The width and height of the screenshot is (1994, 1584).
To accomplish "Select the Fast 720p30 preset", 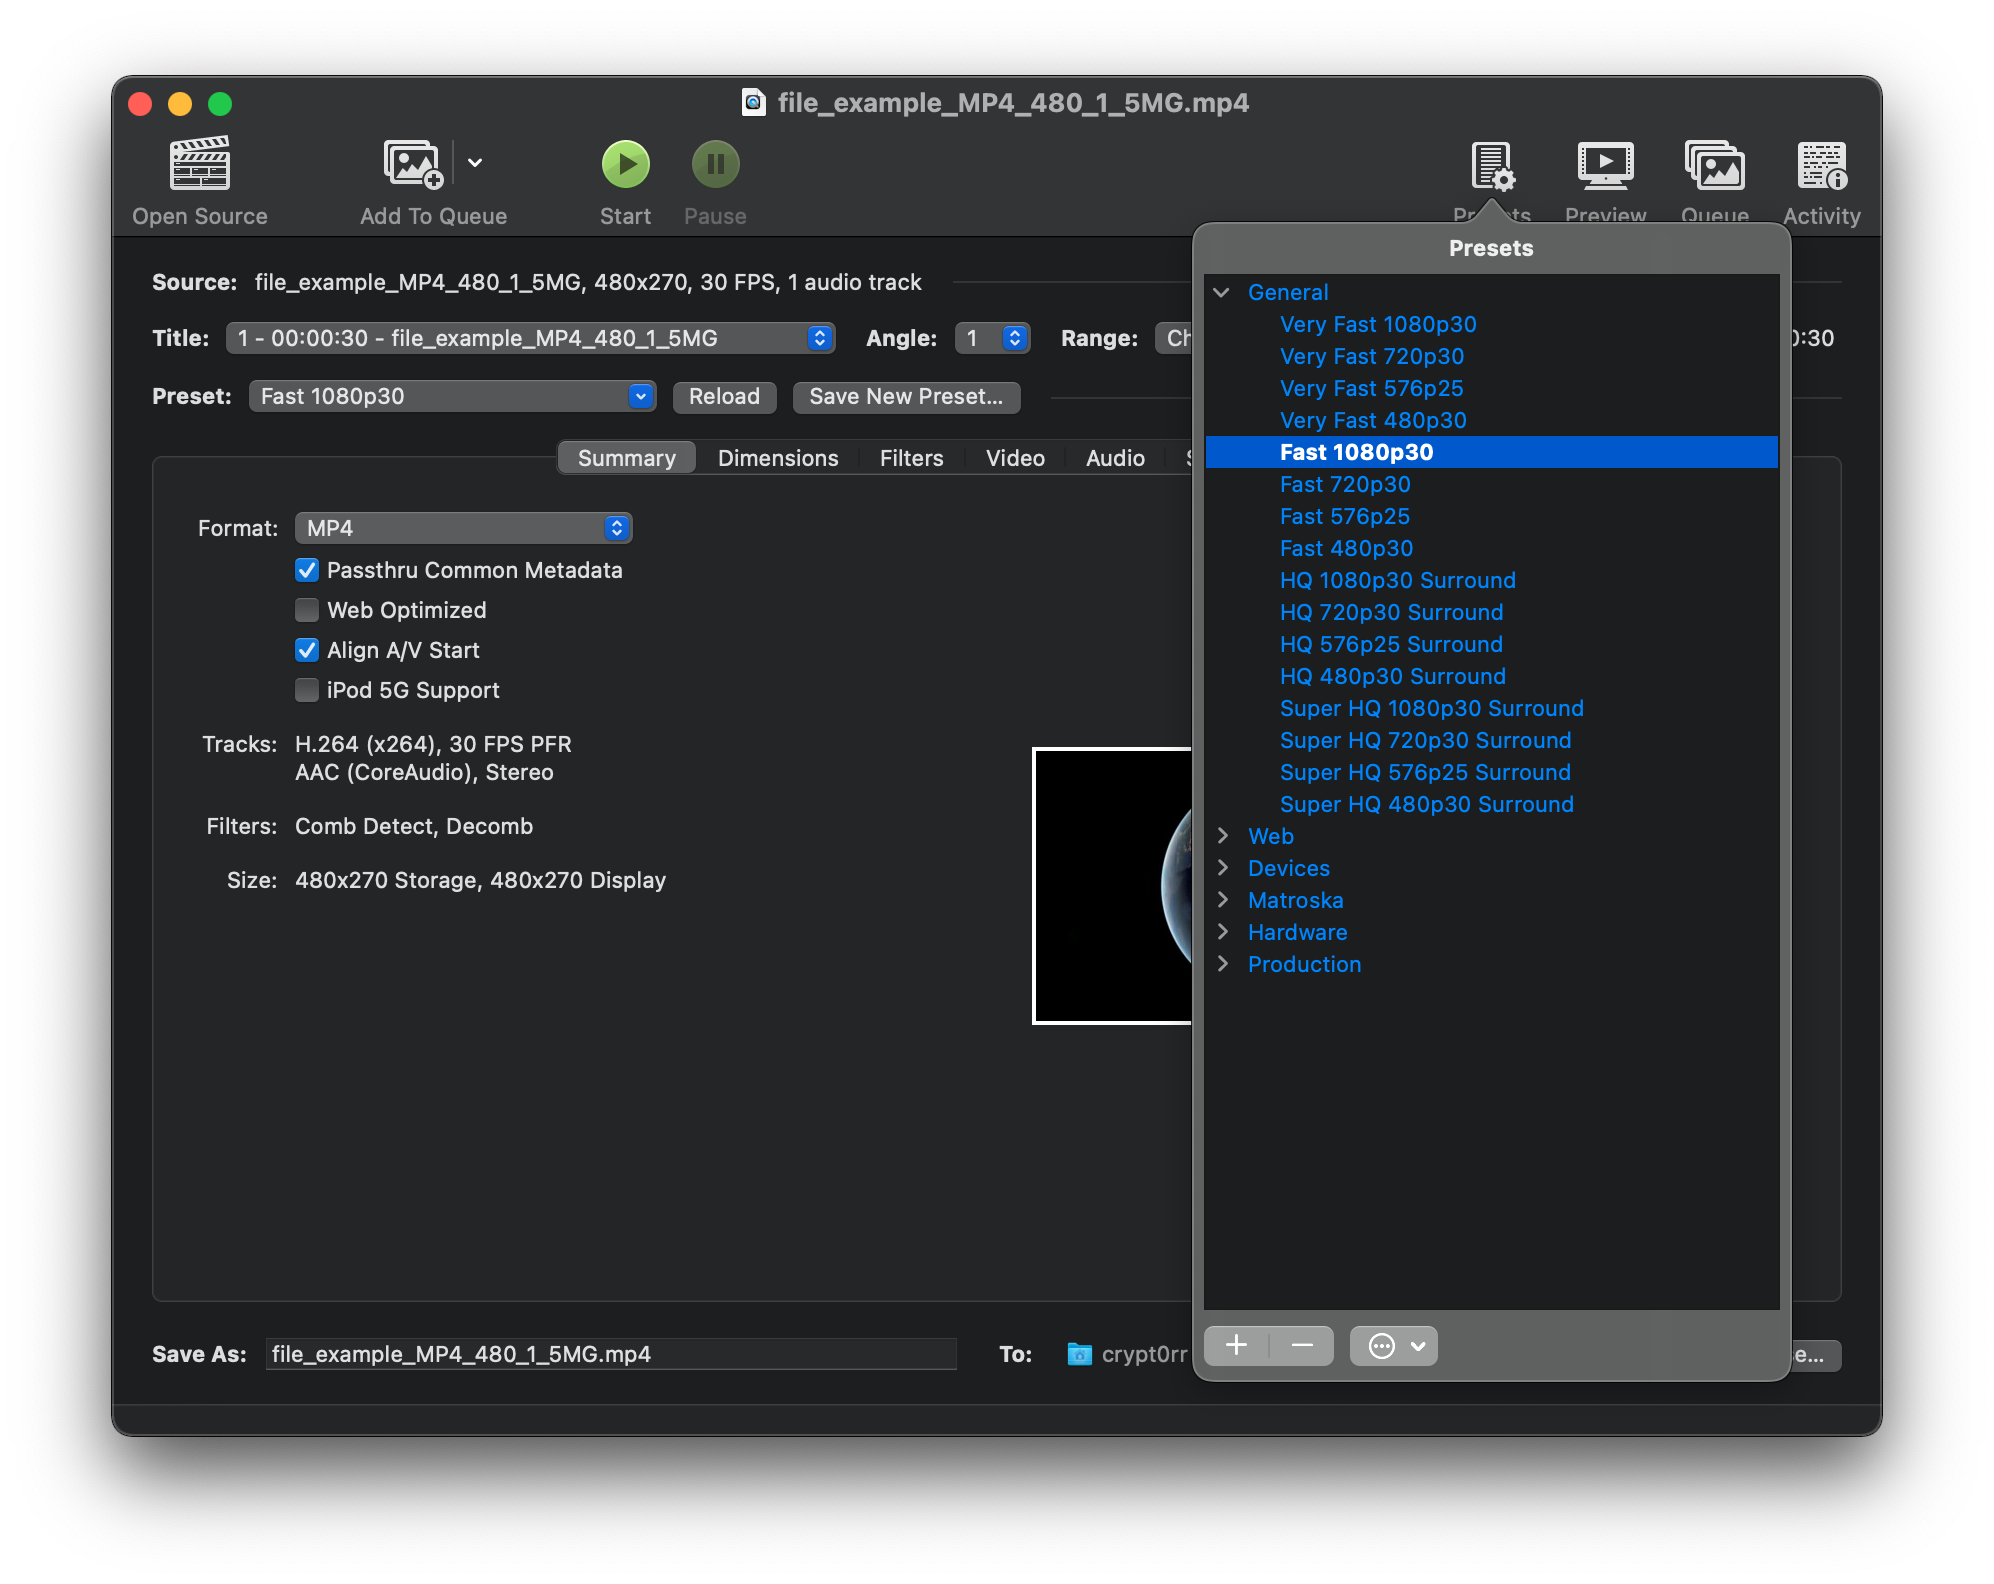I will pos(1345,484).
